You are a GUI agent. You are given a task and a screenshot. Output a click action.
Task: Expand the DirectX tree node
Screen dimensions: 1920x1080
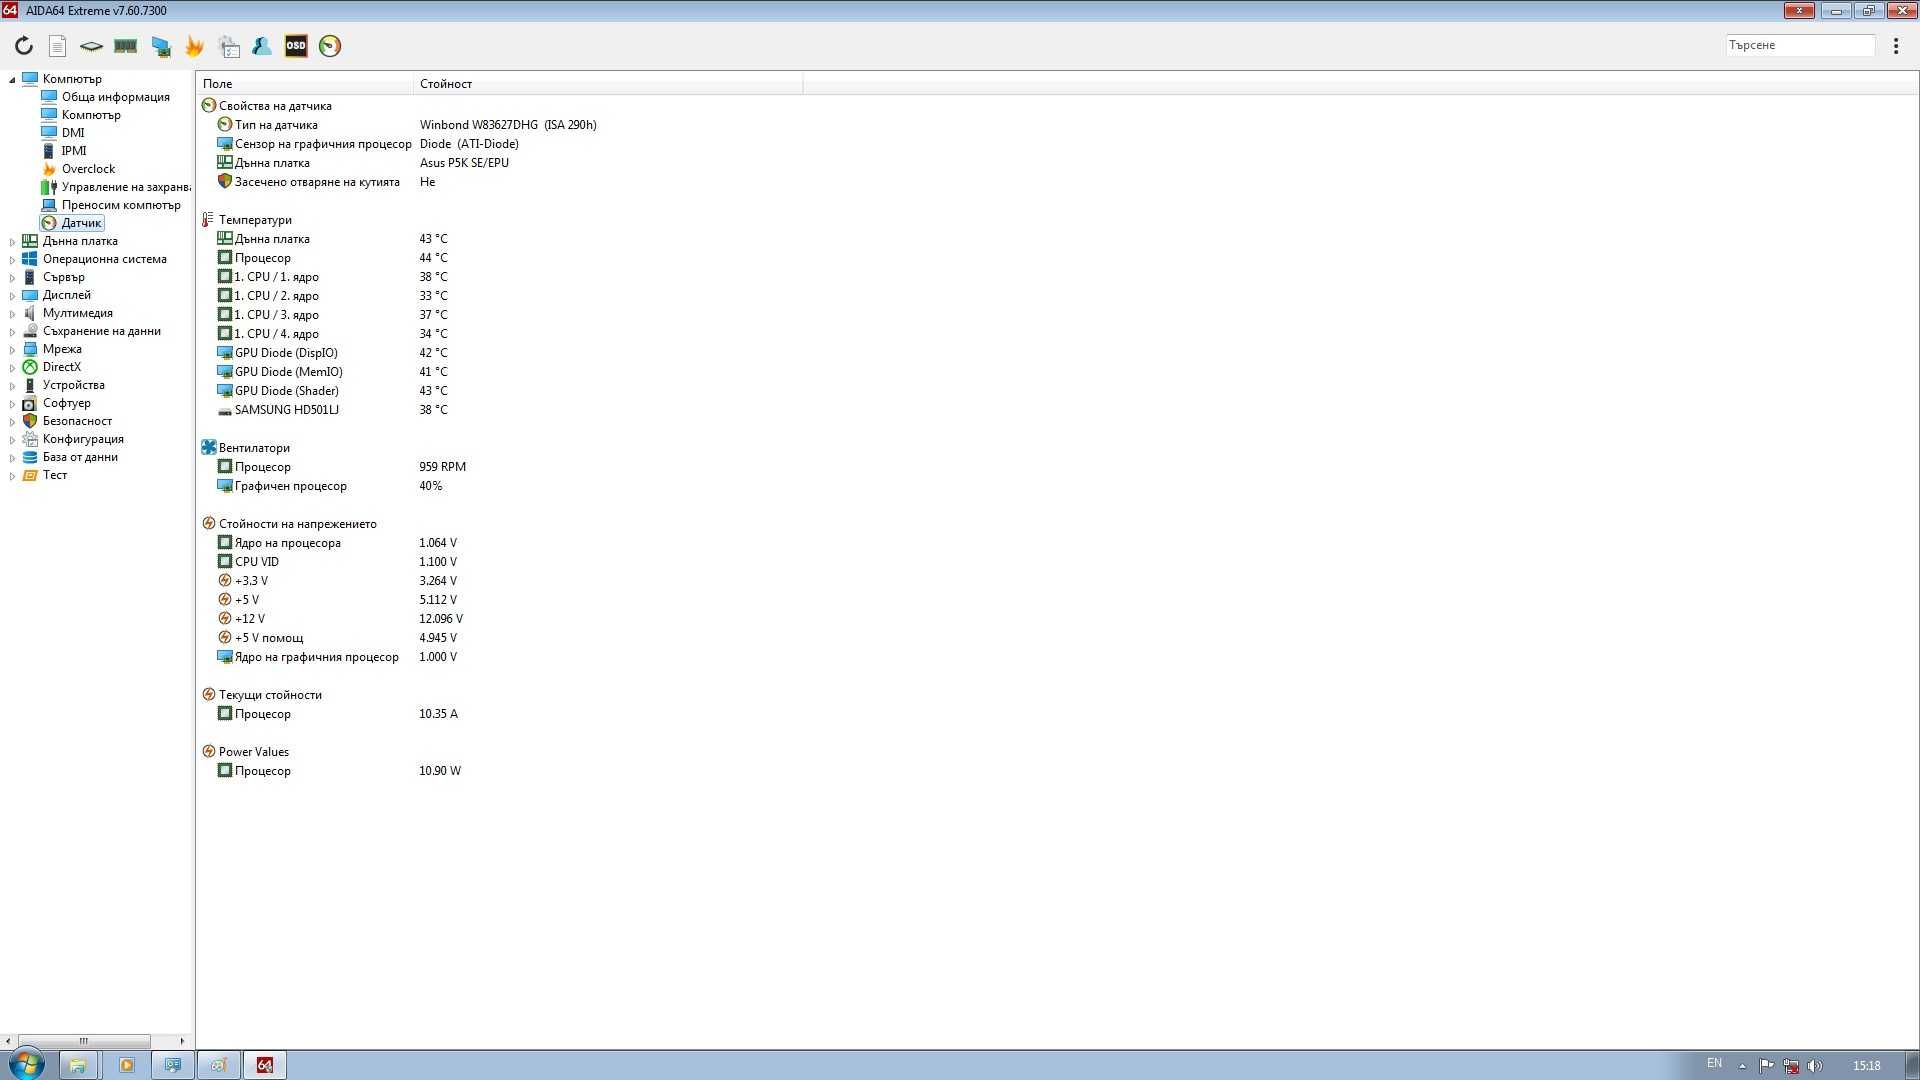12,367
